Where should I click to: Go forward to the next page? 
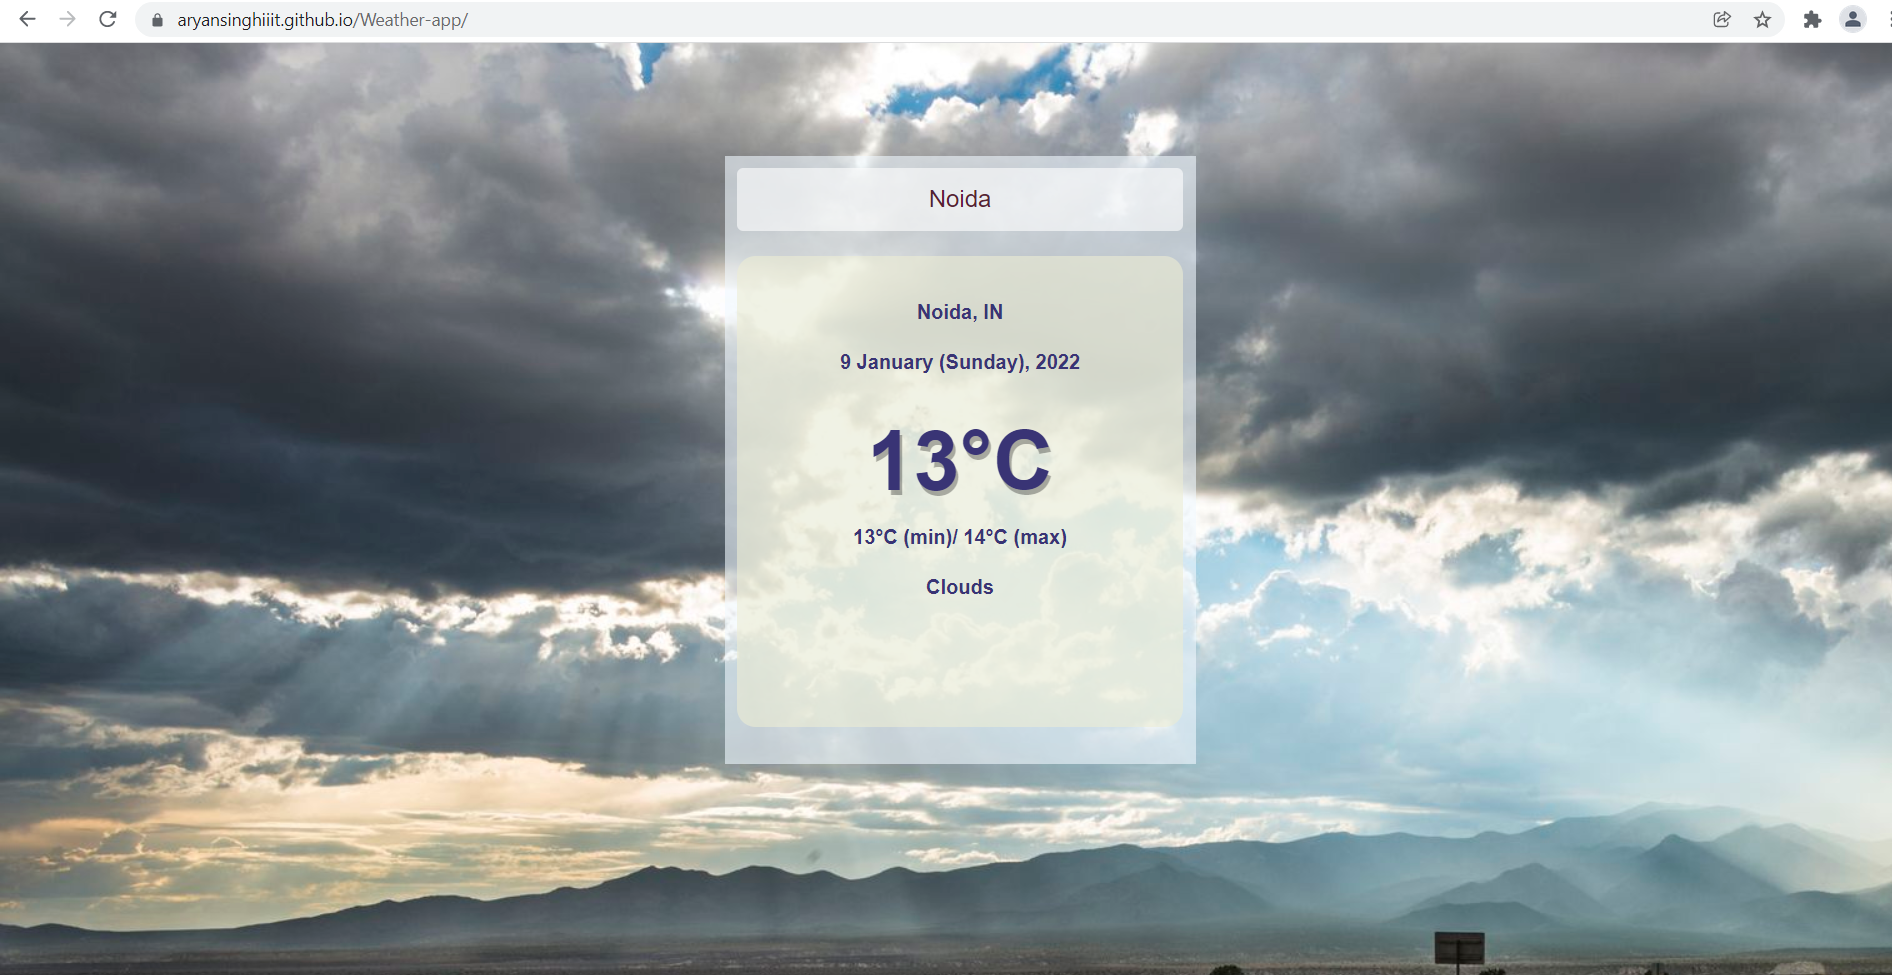(67, 19)
